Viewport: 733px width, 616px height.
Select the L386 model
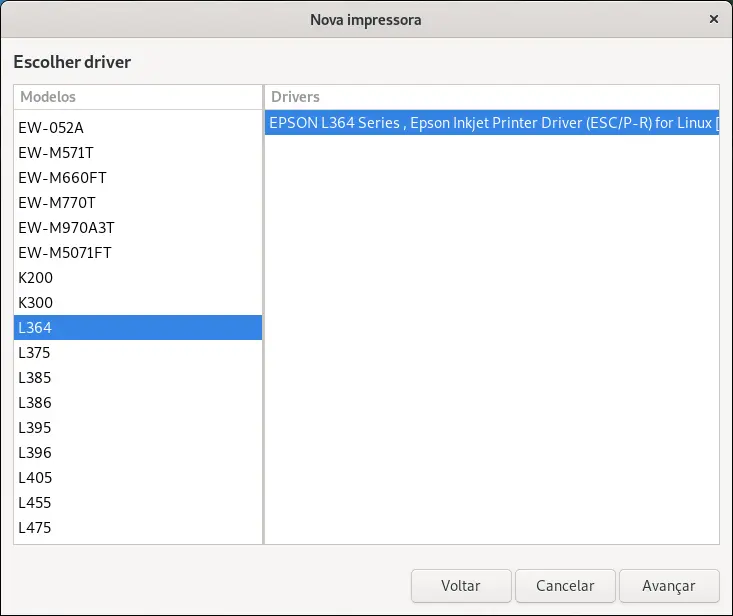point(138,403)
